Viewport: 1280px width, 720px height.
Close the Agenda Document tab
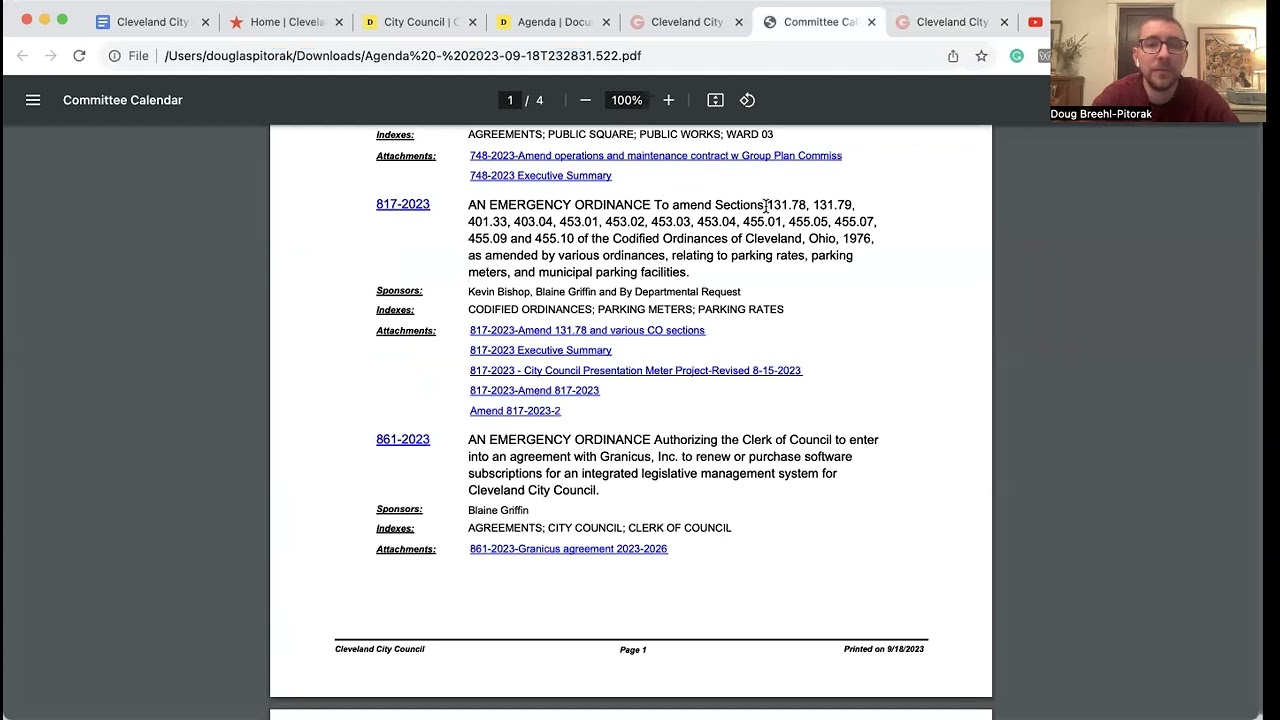[605, 22]
